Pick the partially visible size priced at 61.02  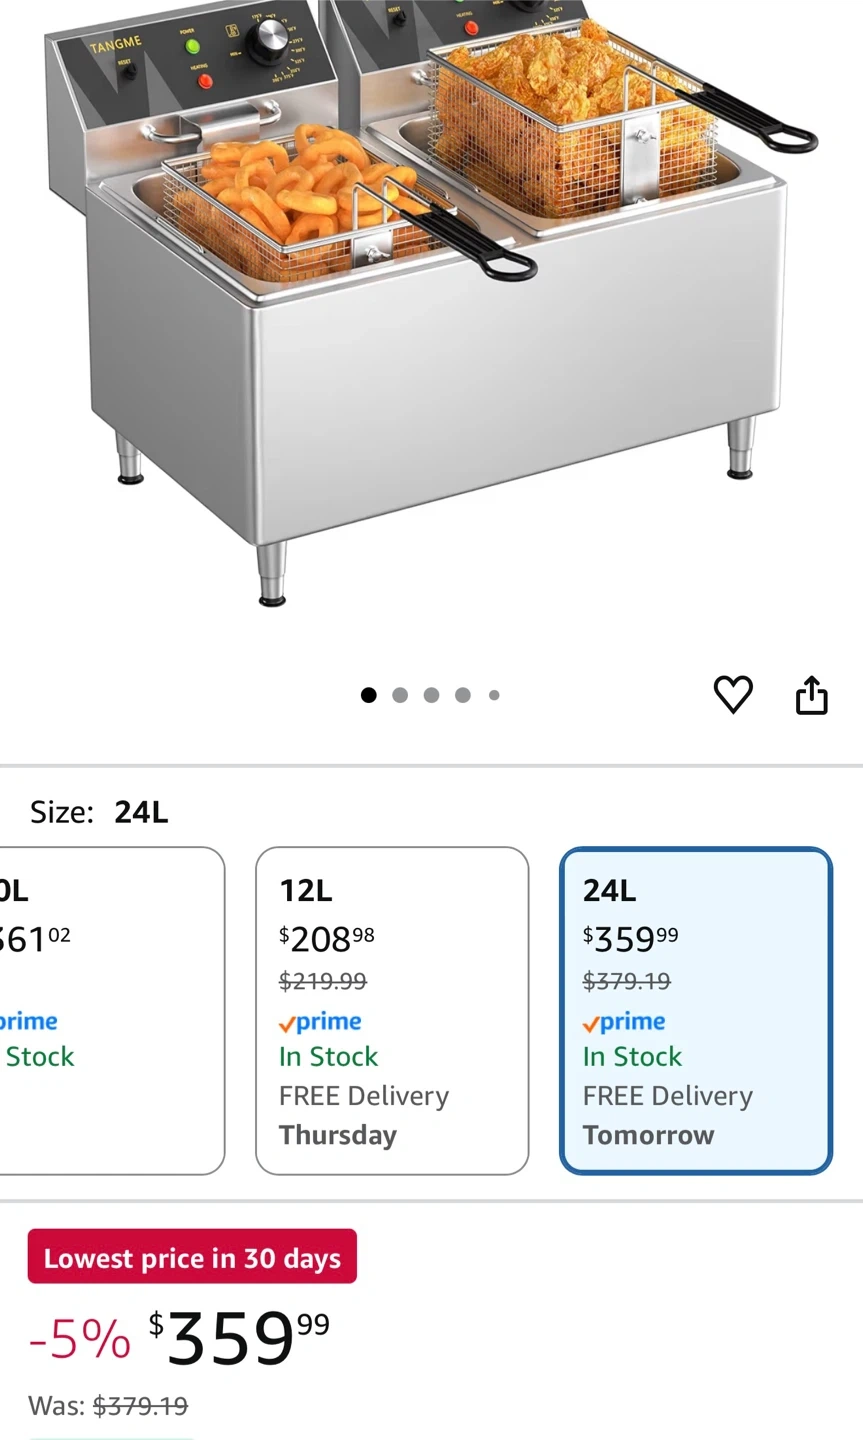tap(110, 1010)
